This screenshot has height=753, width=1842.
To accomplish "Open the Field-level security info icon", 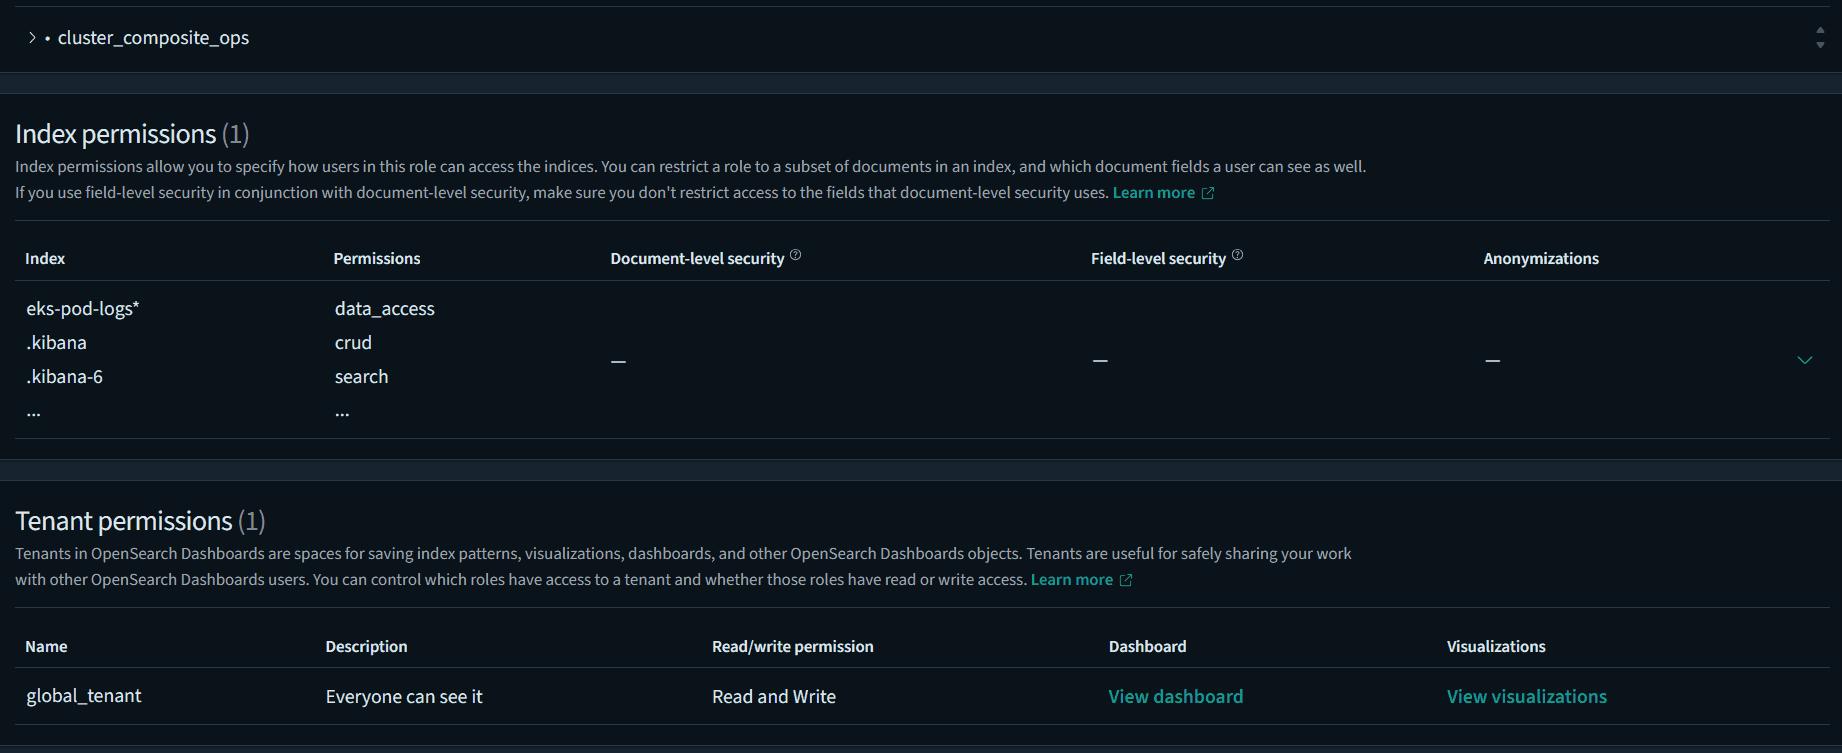I will [1237, 255].
